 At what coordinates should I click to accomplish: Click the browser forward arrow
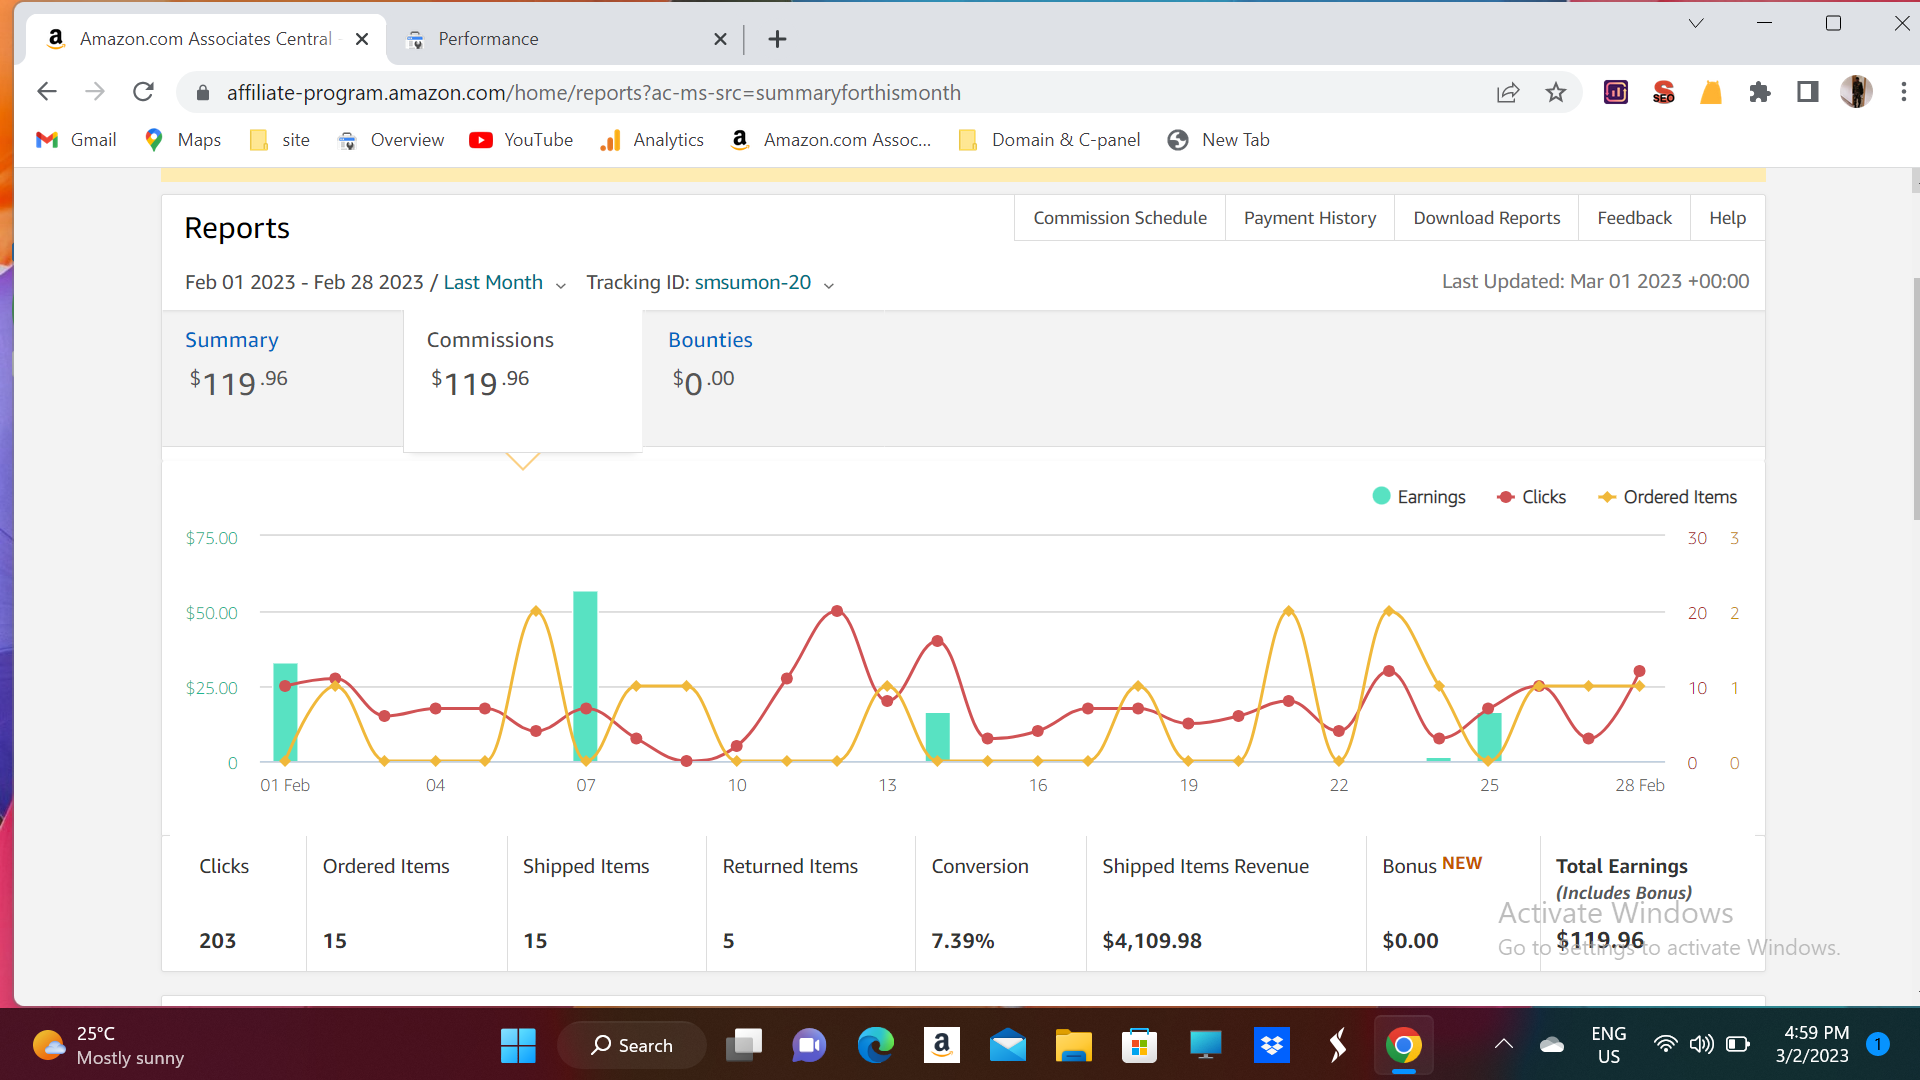click(95, 92)
